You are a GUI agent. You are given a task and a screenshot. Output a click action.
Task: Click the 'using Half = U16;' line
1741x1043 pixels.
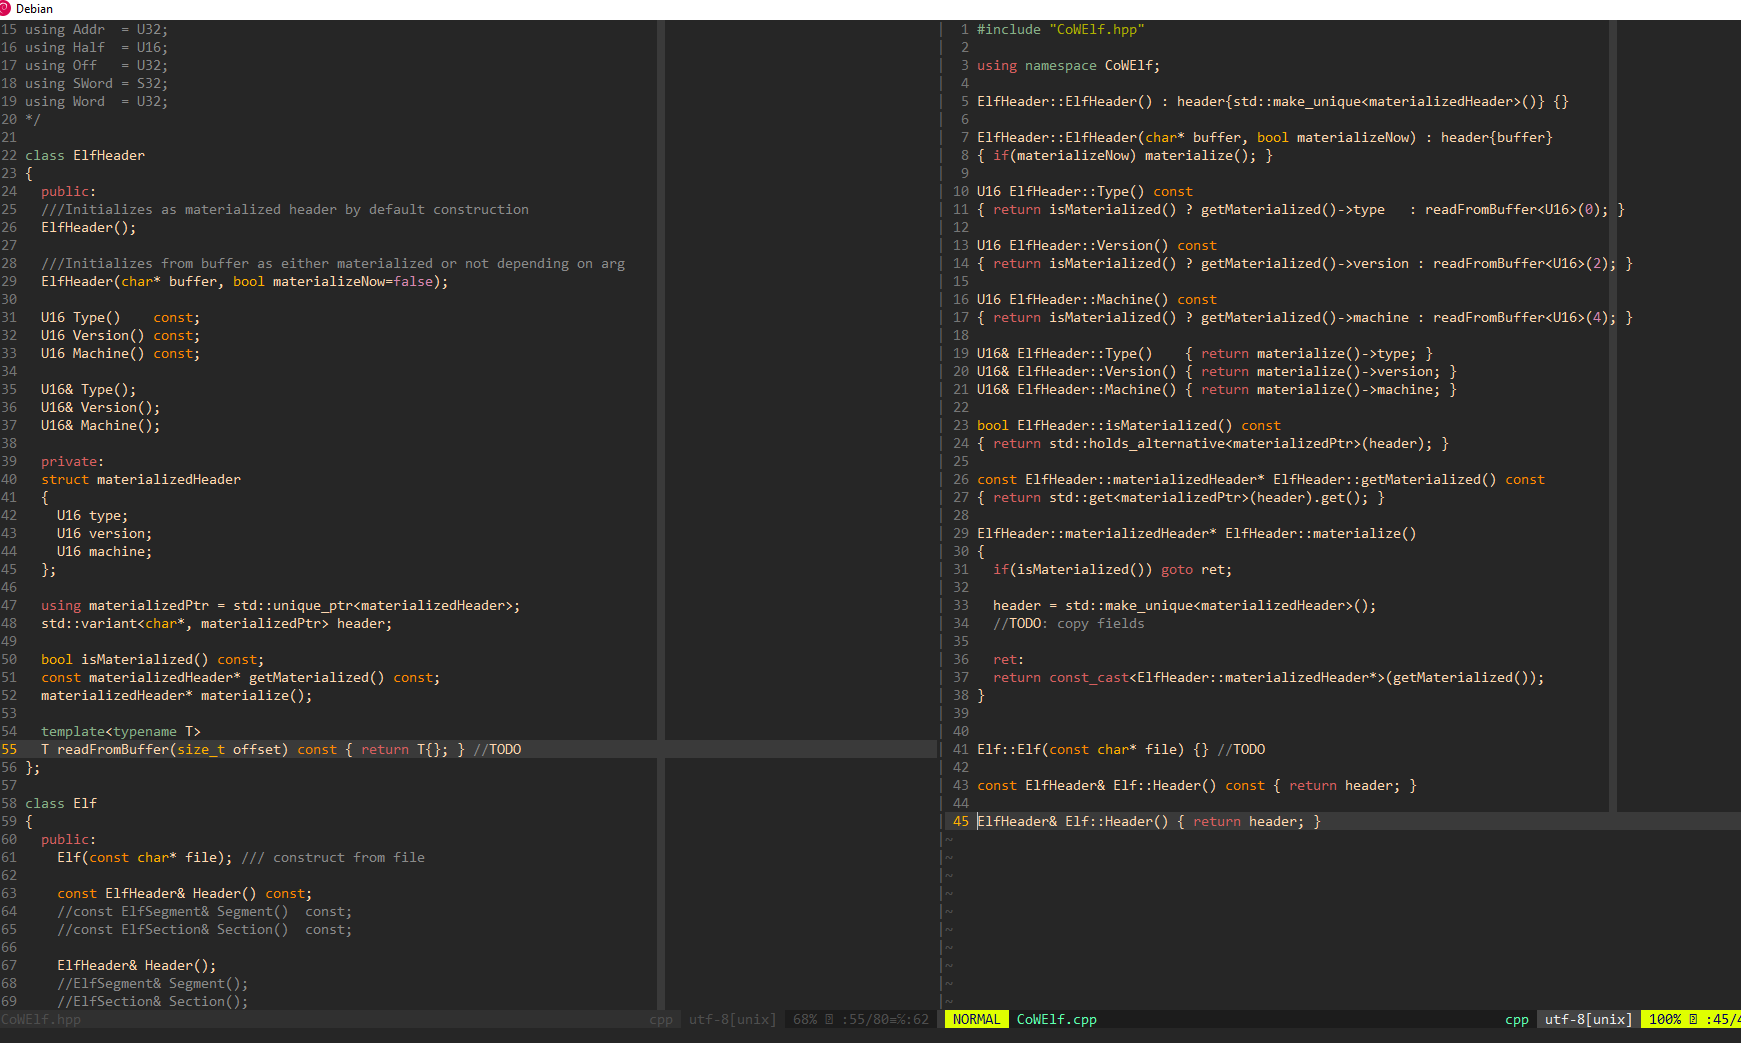pos(96,47)
